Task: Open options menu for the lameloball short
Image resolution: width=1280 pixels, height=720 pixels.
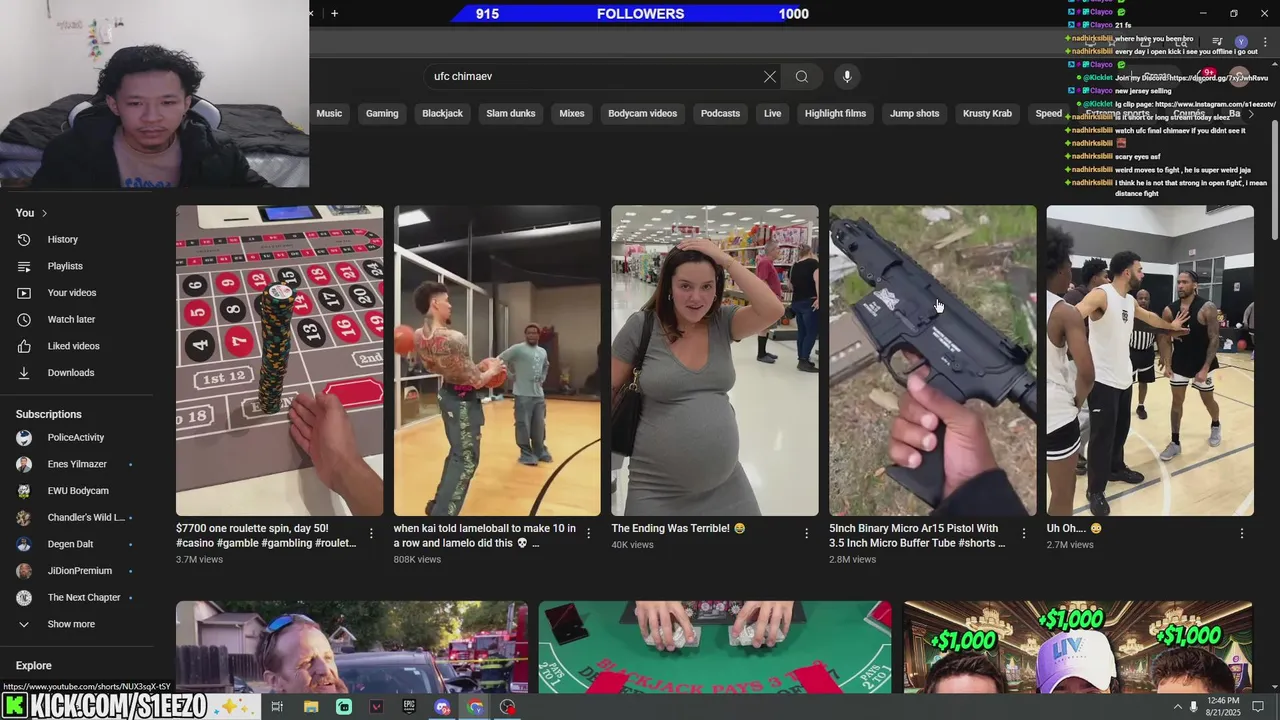Action: [589, 534]
